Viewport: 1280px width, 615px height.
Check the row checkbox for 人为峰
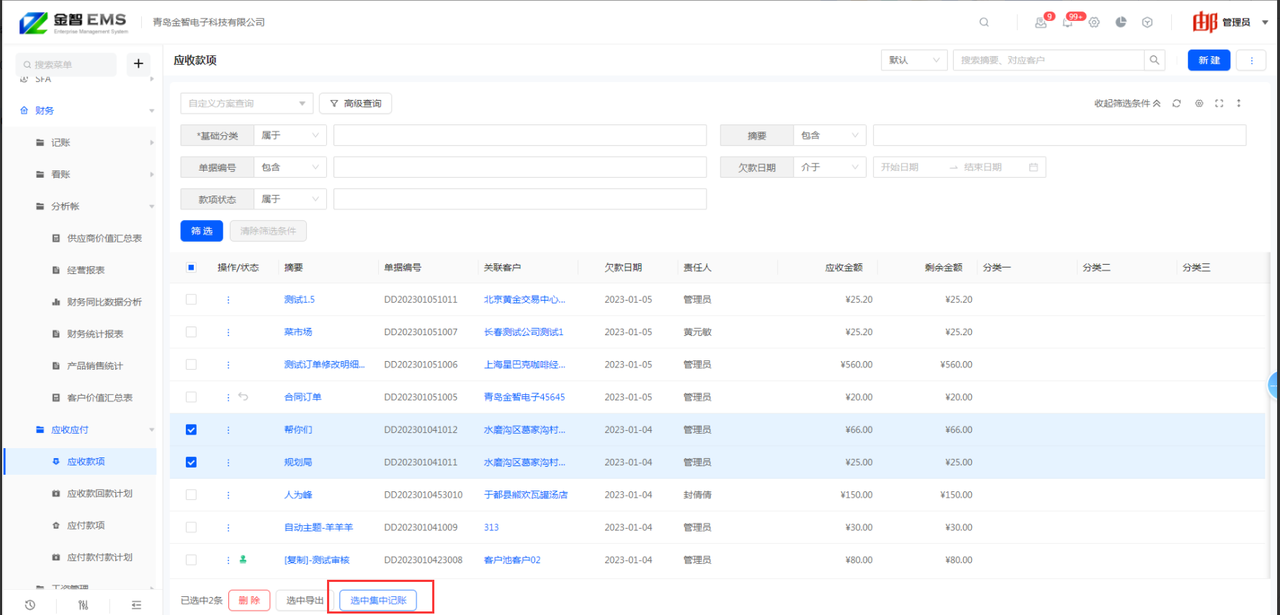pos(191,495)
